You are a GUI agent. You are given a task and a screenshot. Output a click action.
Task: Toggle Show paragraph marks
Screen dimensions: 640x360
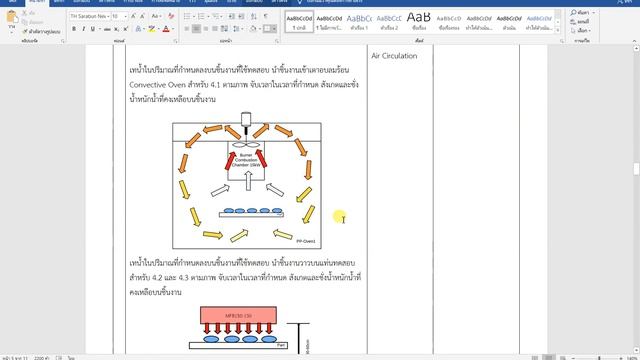pos(266,16)
